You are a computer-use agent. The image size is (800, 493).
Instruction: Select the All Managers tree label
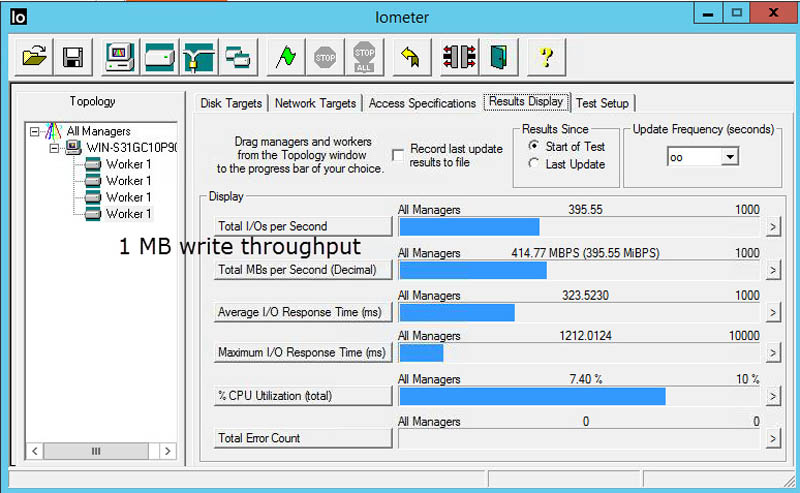pos(98,131)
